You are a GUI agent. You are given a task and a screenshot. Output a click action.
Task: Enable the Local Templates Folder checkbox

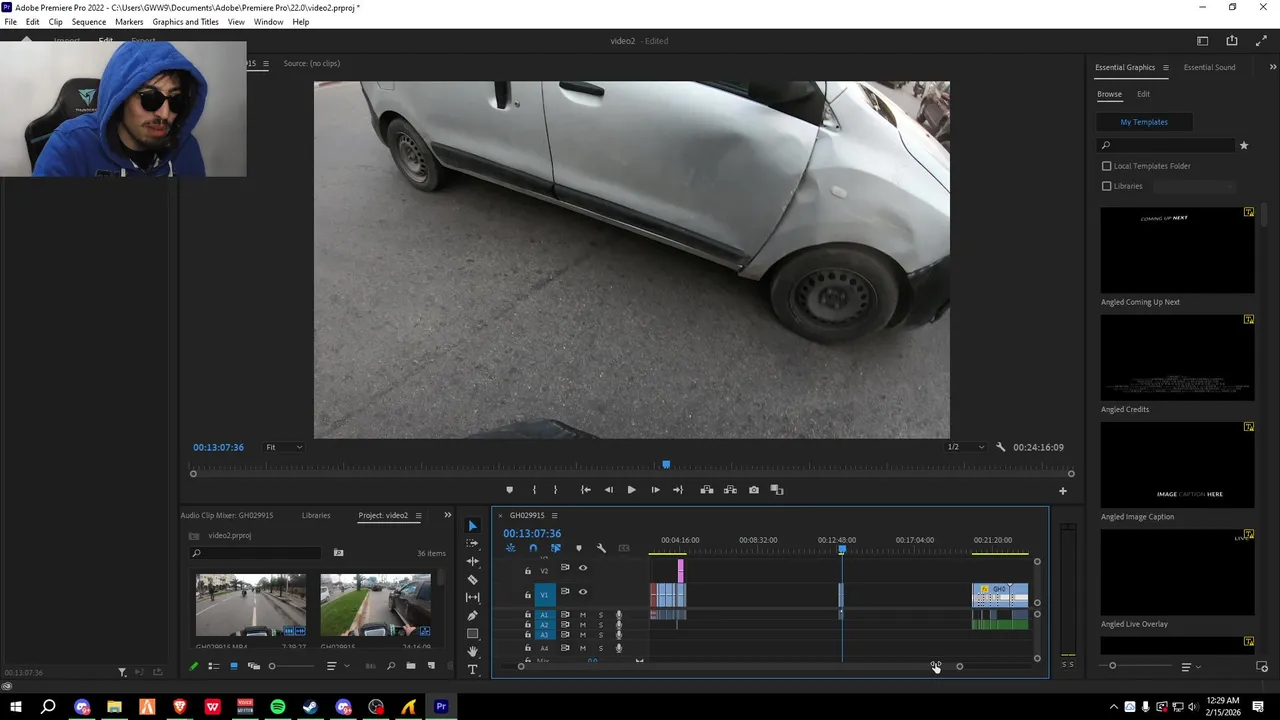[x=1106, y=166]
